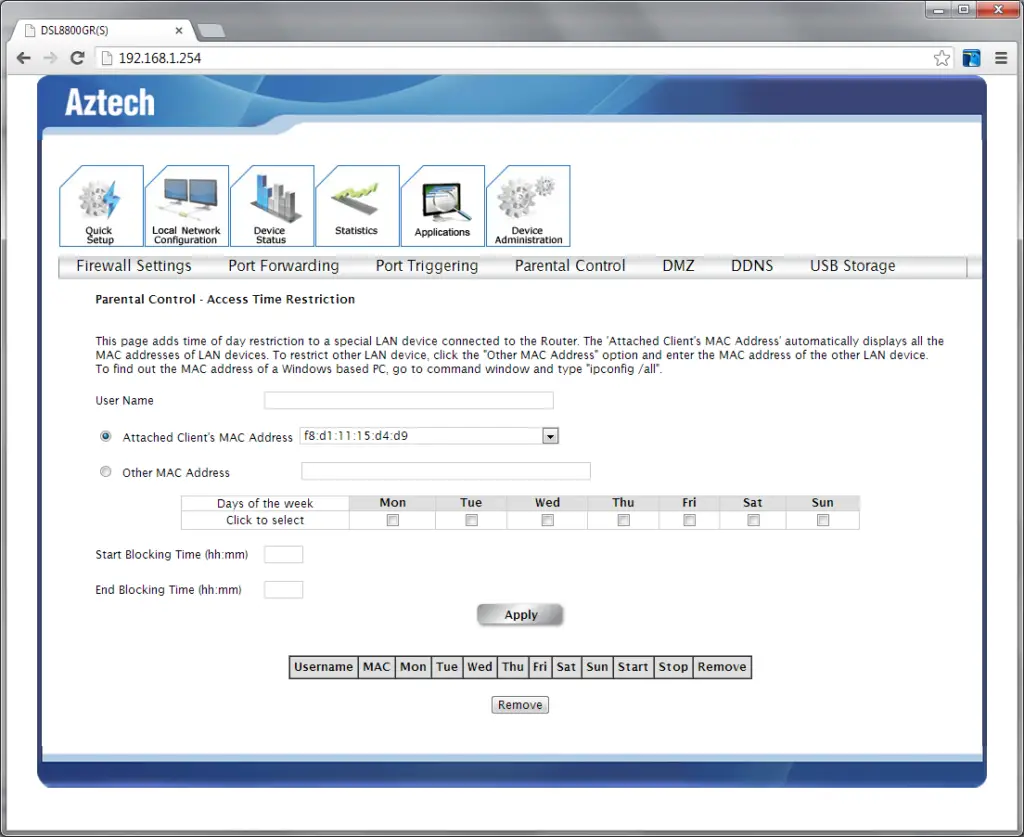Click the browser Forward arrow
1024x837 pixels.
[x=50, y=58]
